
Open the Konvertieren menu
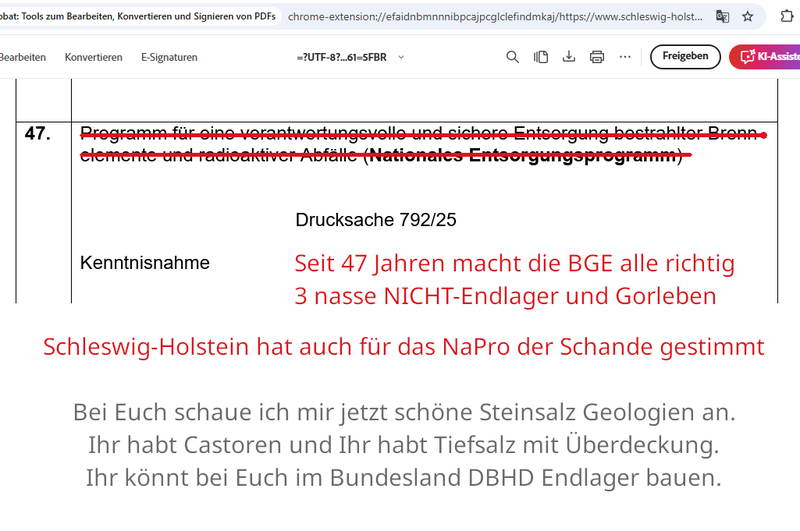coord(93,57)
